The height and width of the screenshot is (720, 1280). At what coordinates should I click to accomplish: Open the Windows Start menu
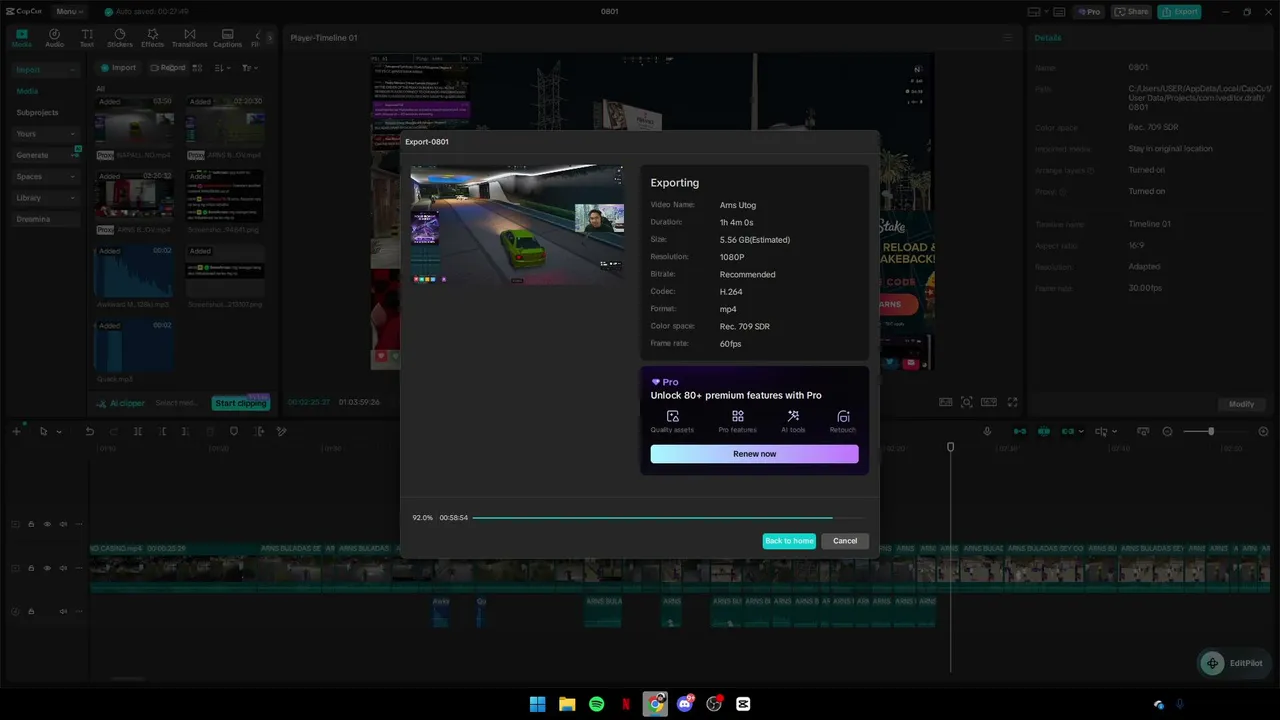(x=537, y=704)
